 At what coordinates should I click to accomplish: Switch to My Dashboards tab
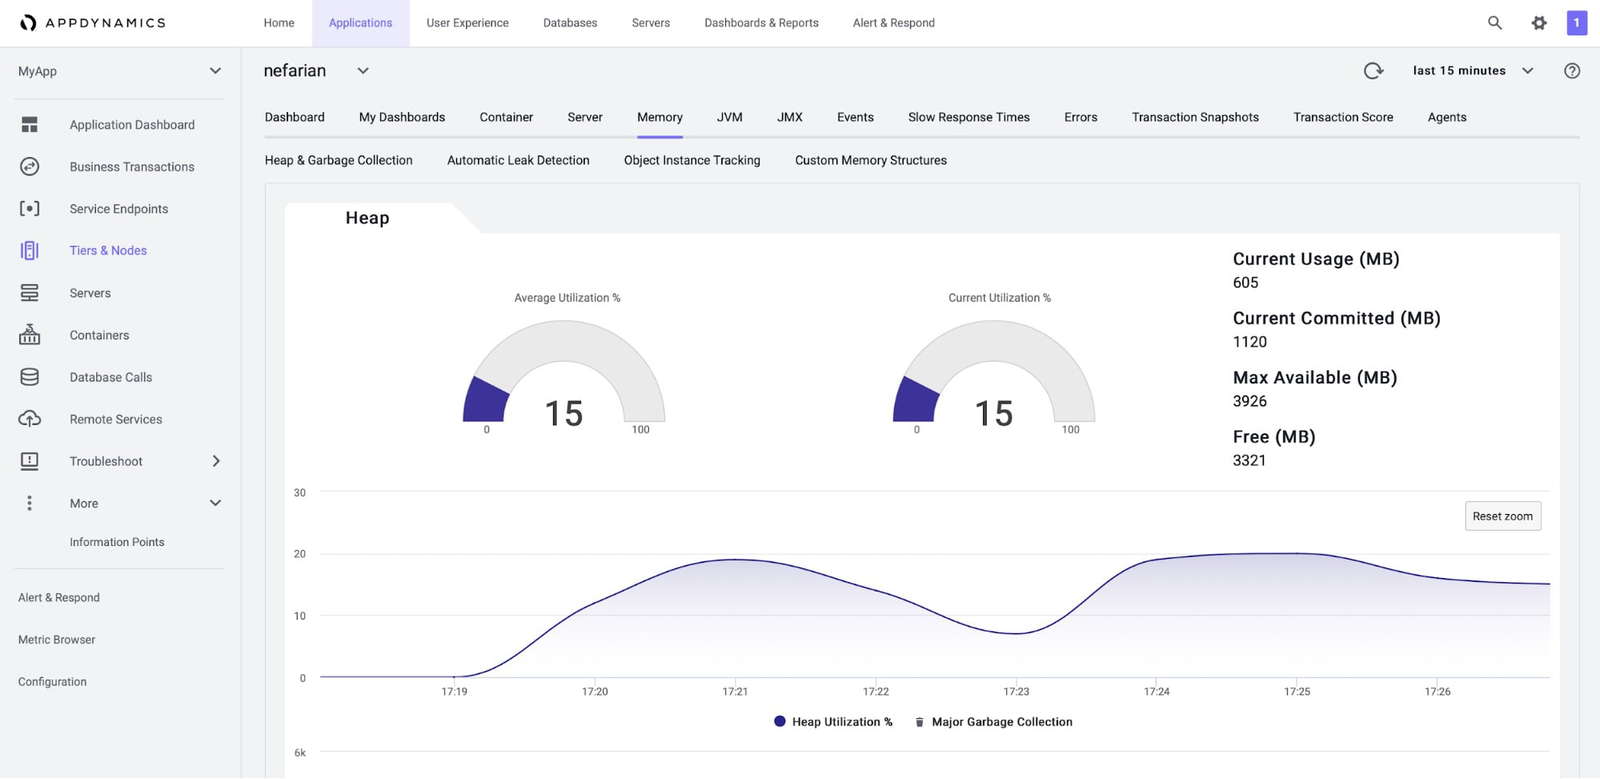click(402, 117)
